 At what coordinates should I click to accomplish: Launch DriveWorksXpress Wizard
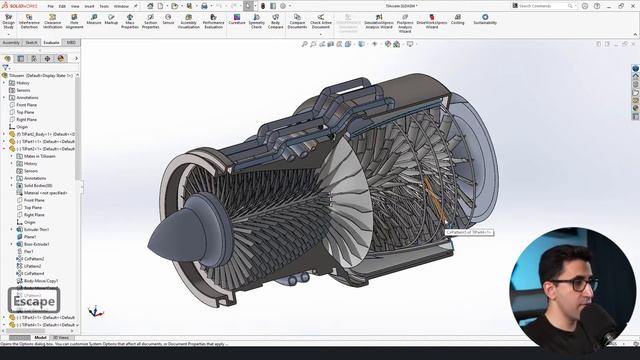[x=432, y=21]
